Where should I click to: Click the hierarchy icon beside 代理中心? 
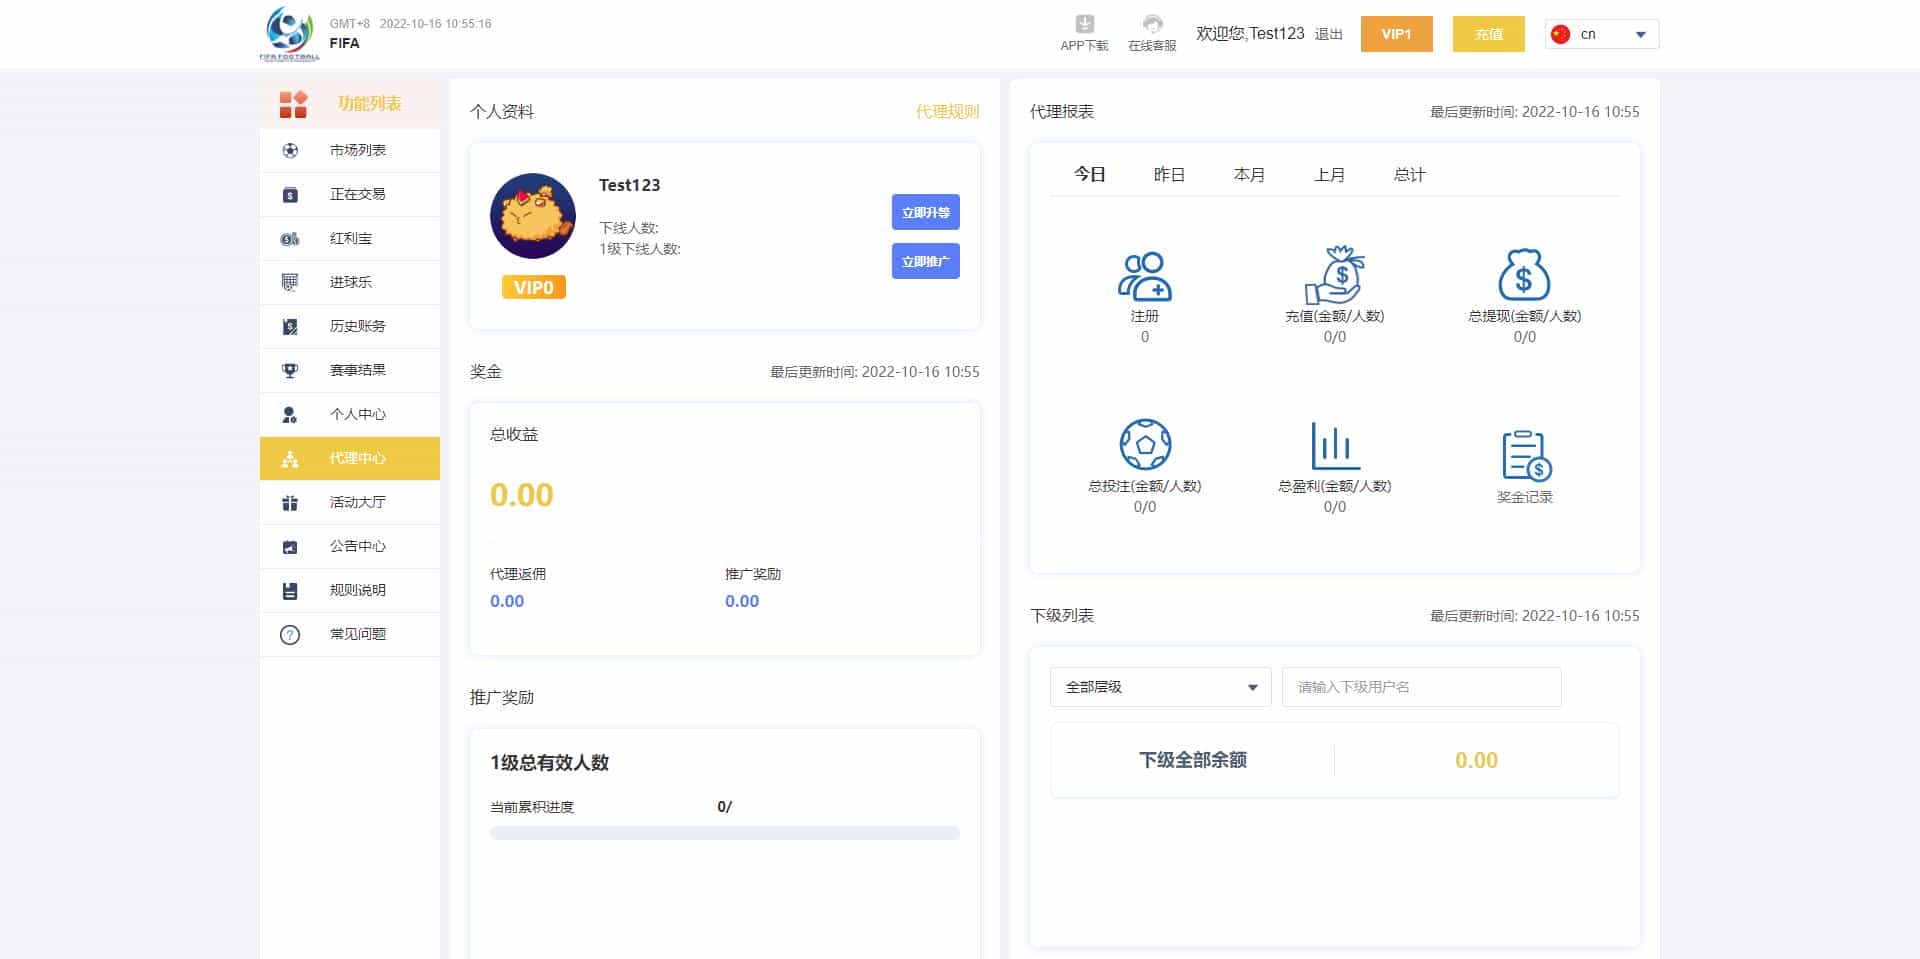290,459
